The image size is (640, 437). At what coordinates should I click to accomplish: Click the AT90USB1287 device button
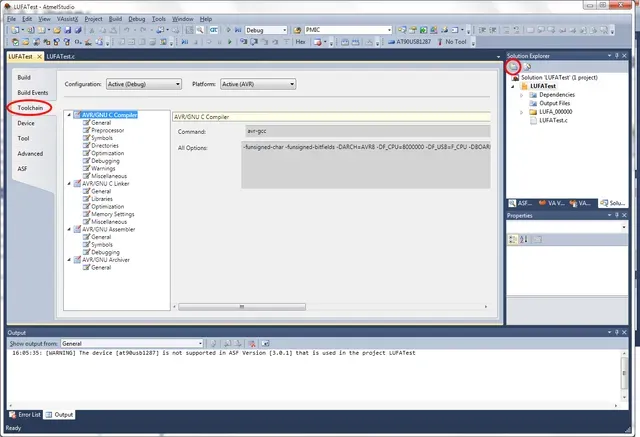[409, 42]
